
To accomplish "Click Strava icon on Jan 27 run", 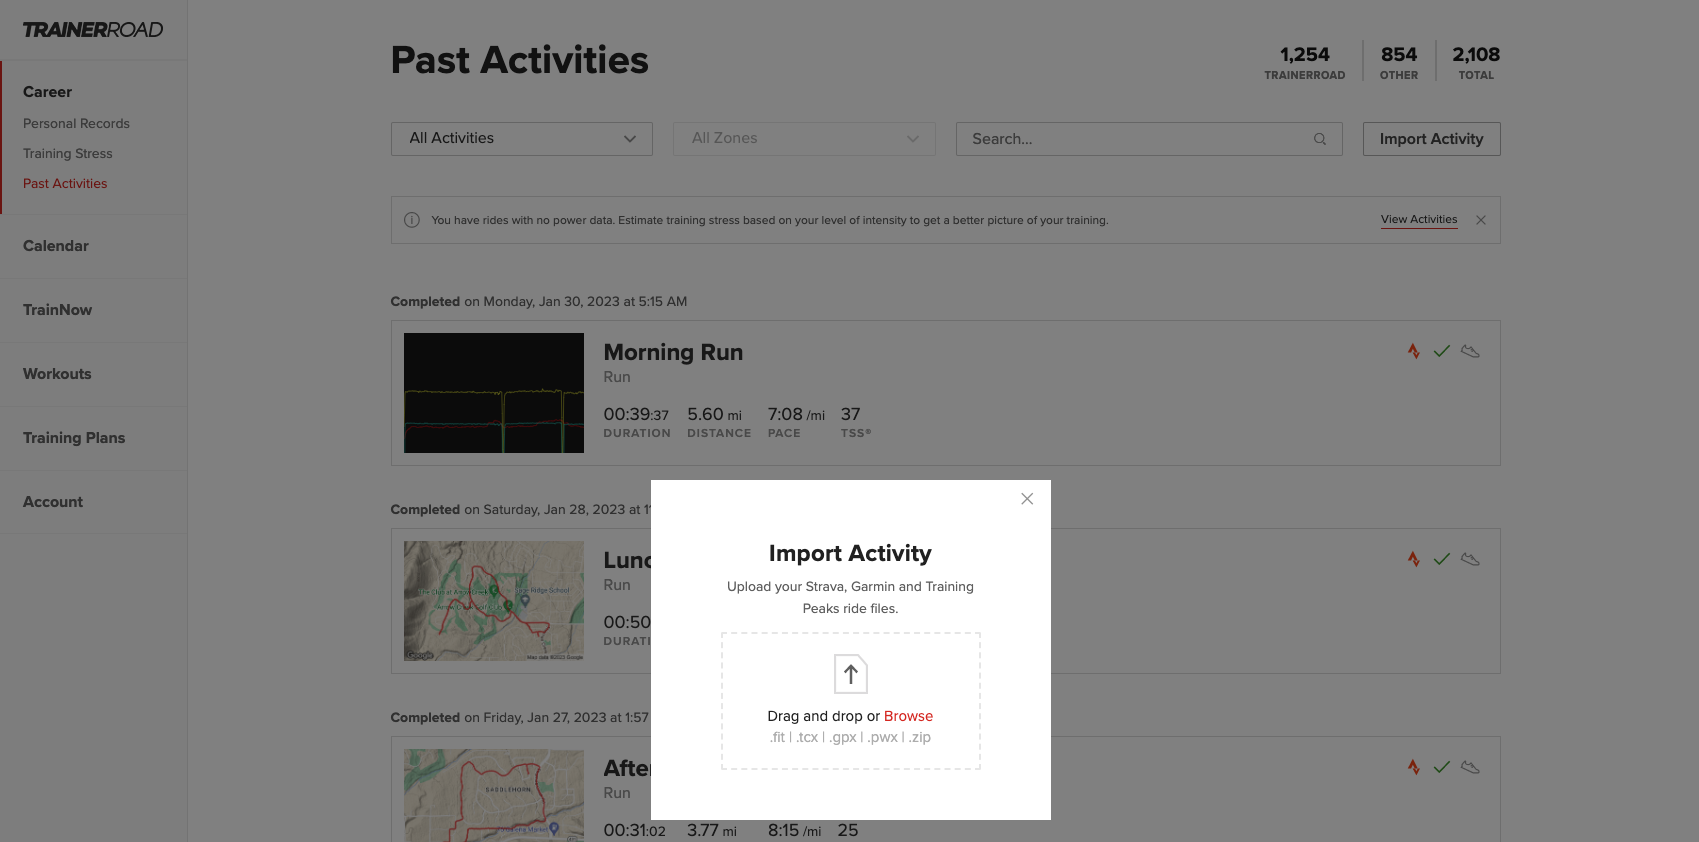I will tap(1414, 767).
